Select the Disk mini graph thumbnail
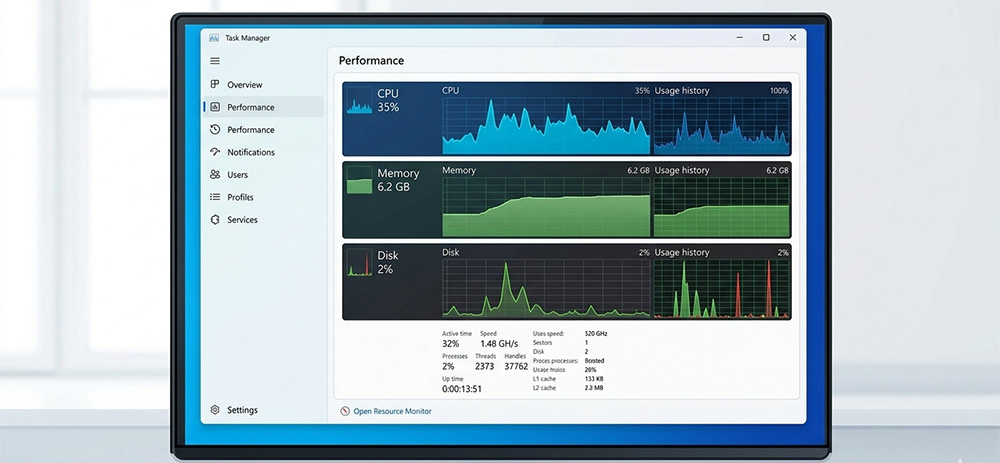The height and width of the screenshot is (463, 1000). click(x=359, y=262)
